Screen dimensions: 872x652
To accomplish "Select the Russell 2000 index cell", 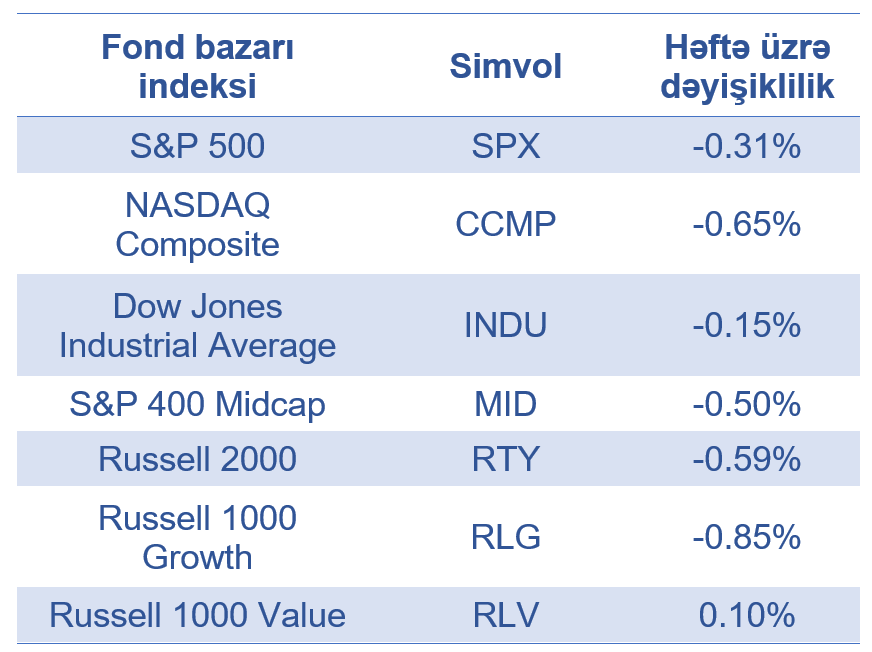I will pos(197,459).
